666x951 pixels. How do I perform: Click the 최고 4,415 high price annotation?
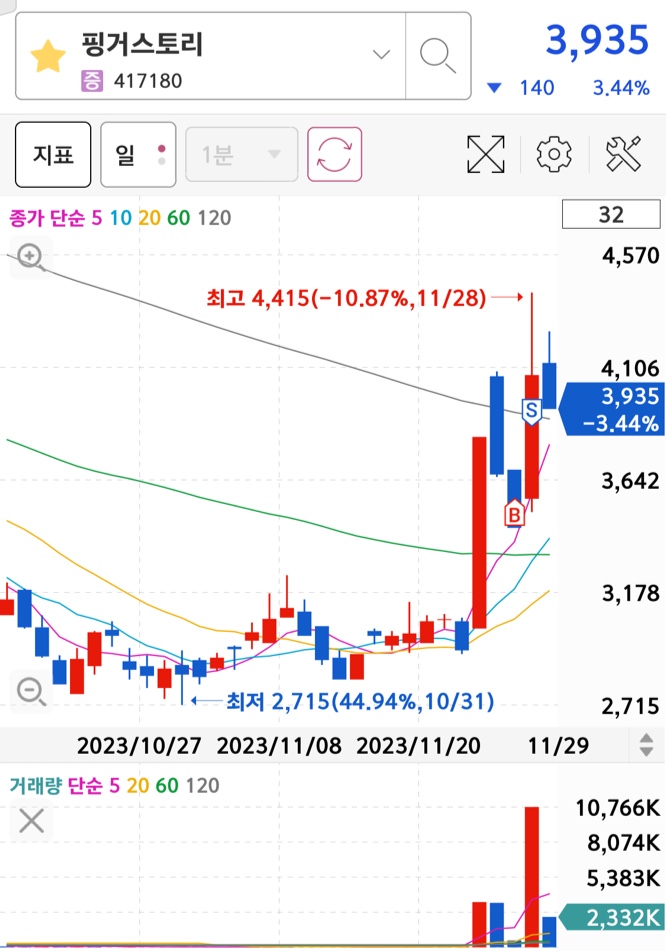point(346,298)
